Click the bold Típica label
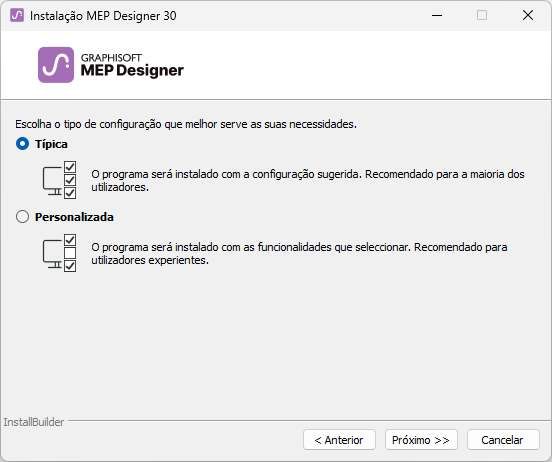 [x=51, y=144]
